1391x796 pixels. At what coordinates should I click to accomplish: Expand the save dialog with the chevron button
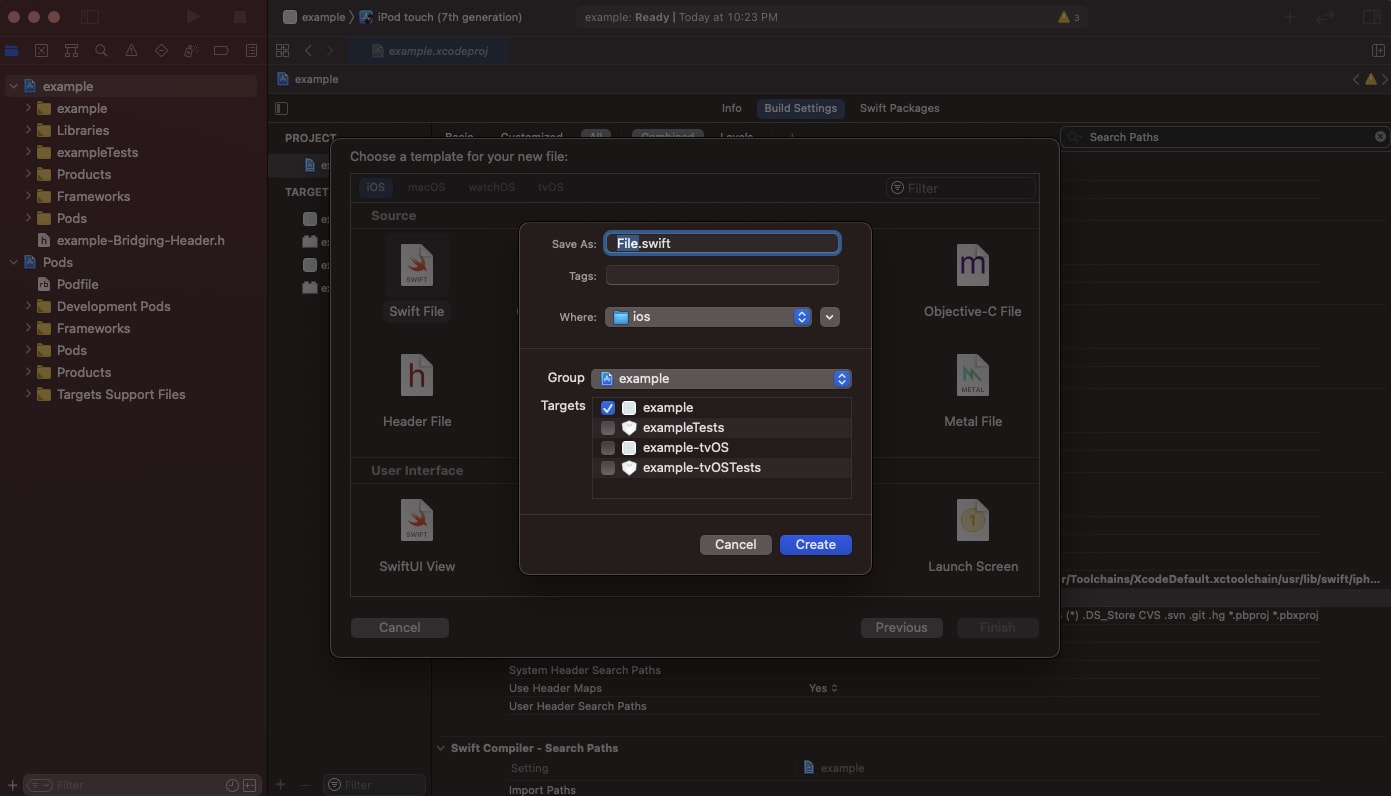(x=829, y=317)
